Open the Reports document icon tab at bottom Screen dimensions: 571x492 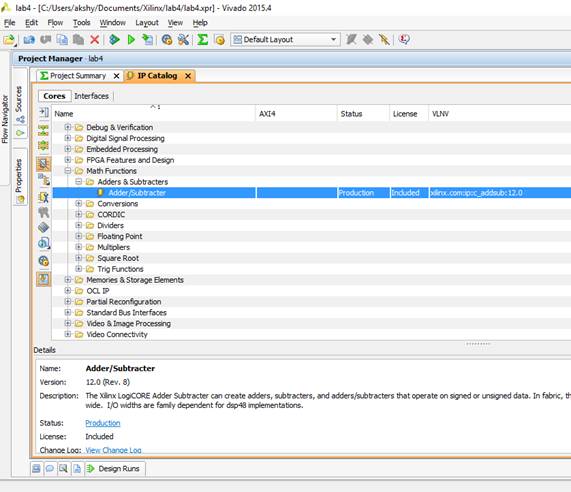coord(77,468)
